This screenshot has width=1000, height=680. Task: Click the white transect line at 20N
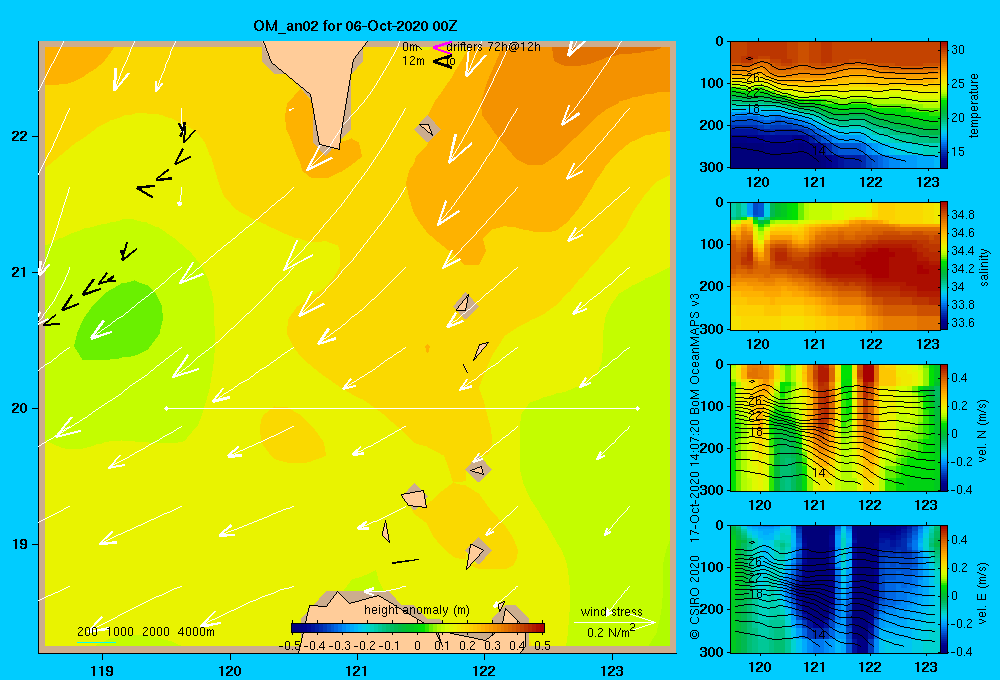coord(402,408)
